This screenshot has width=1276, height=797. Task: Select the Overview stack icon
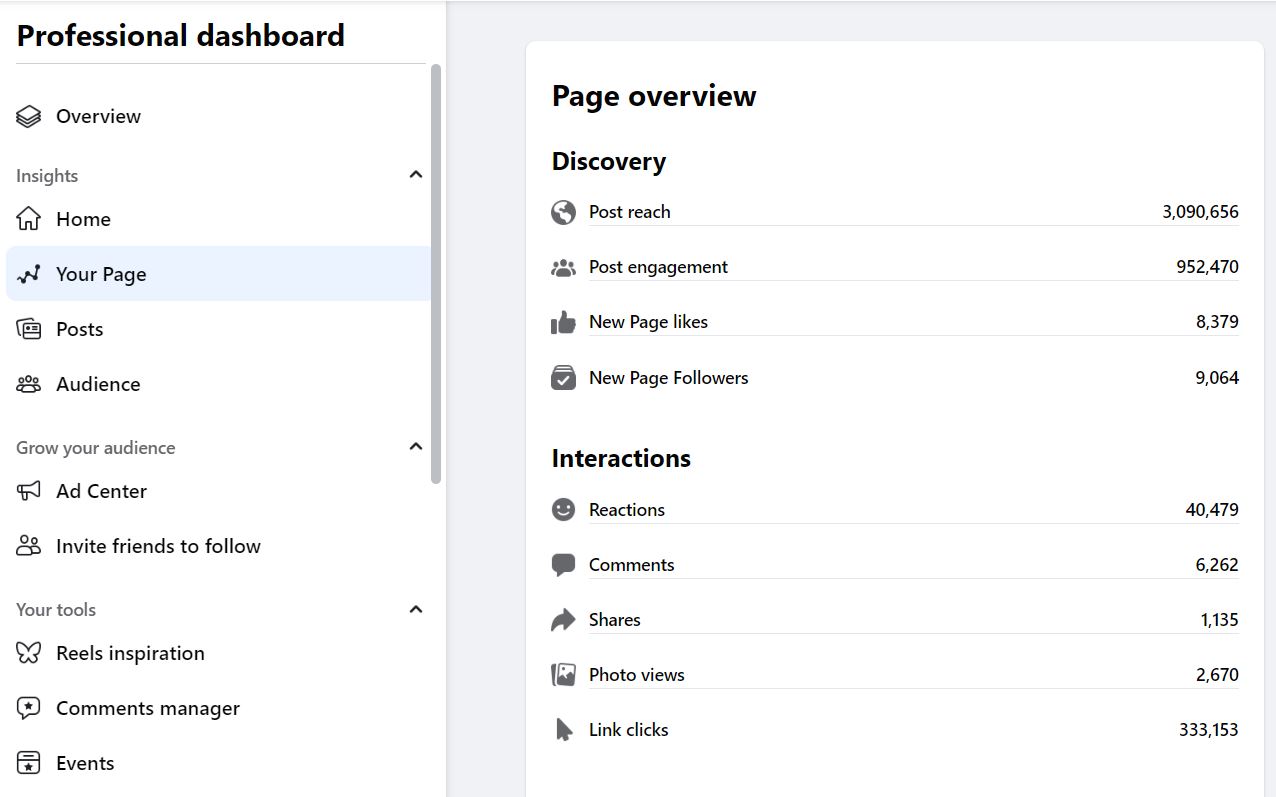point(28,115)
